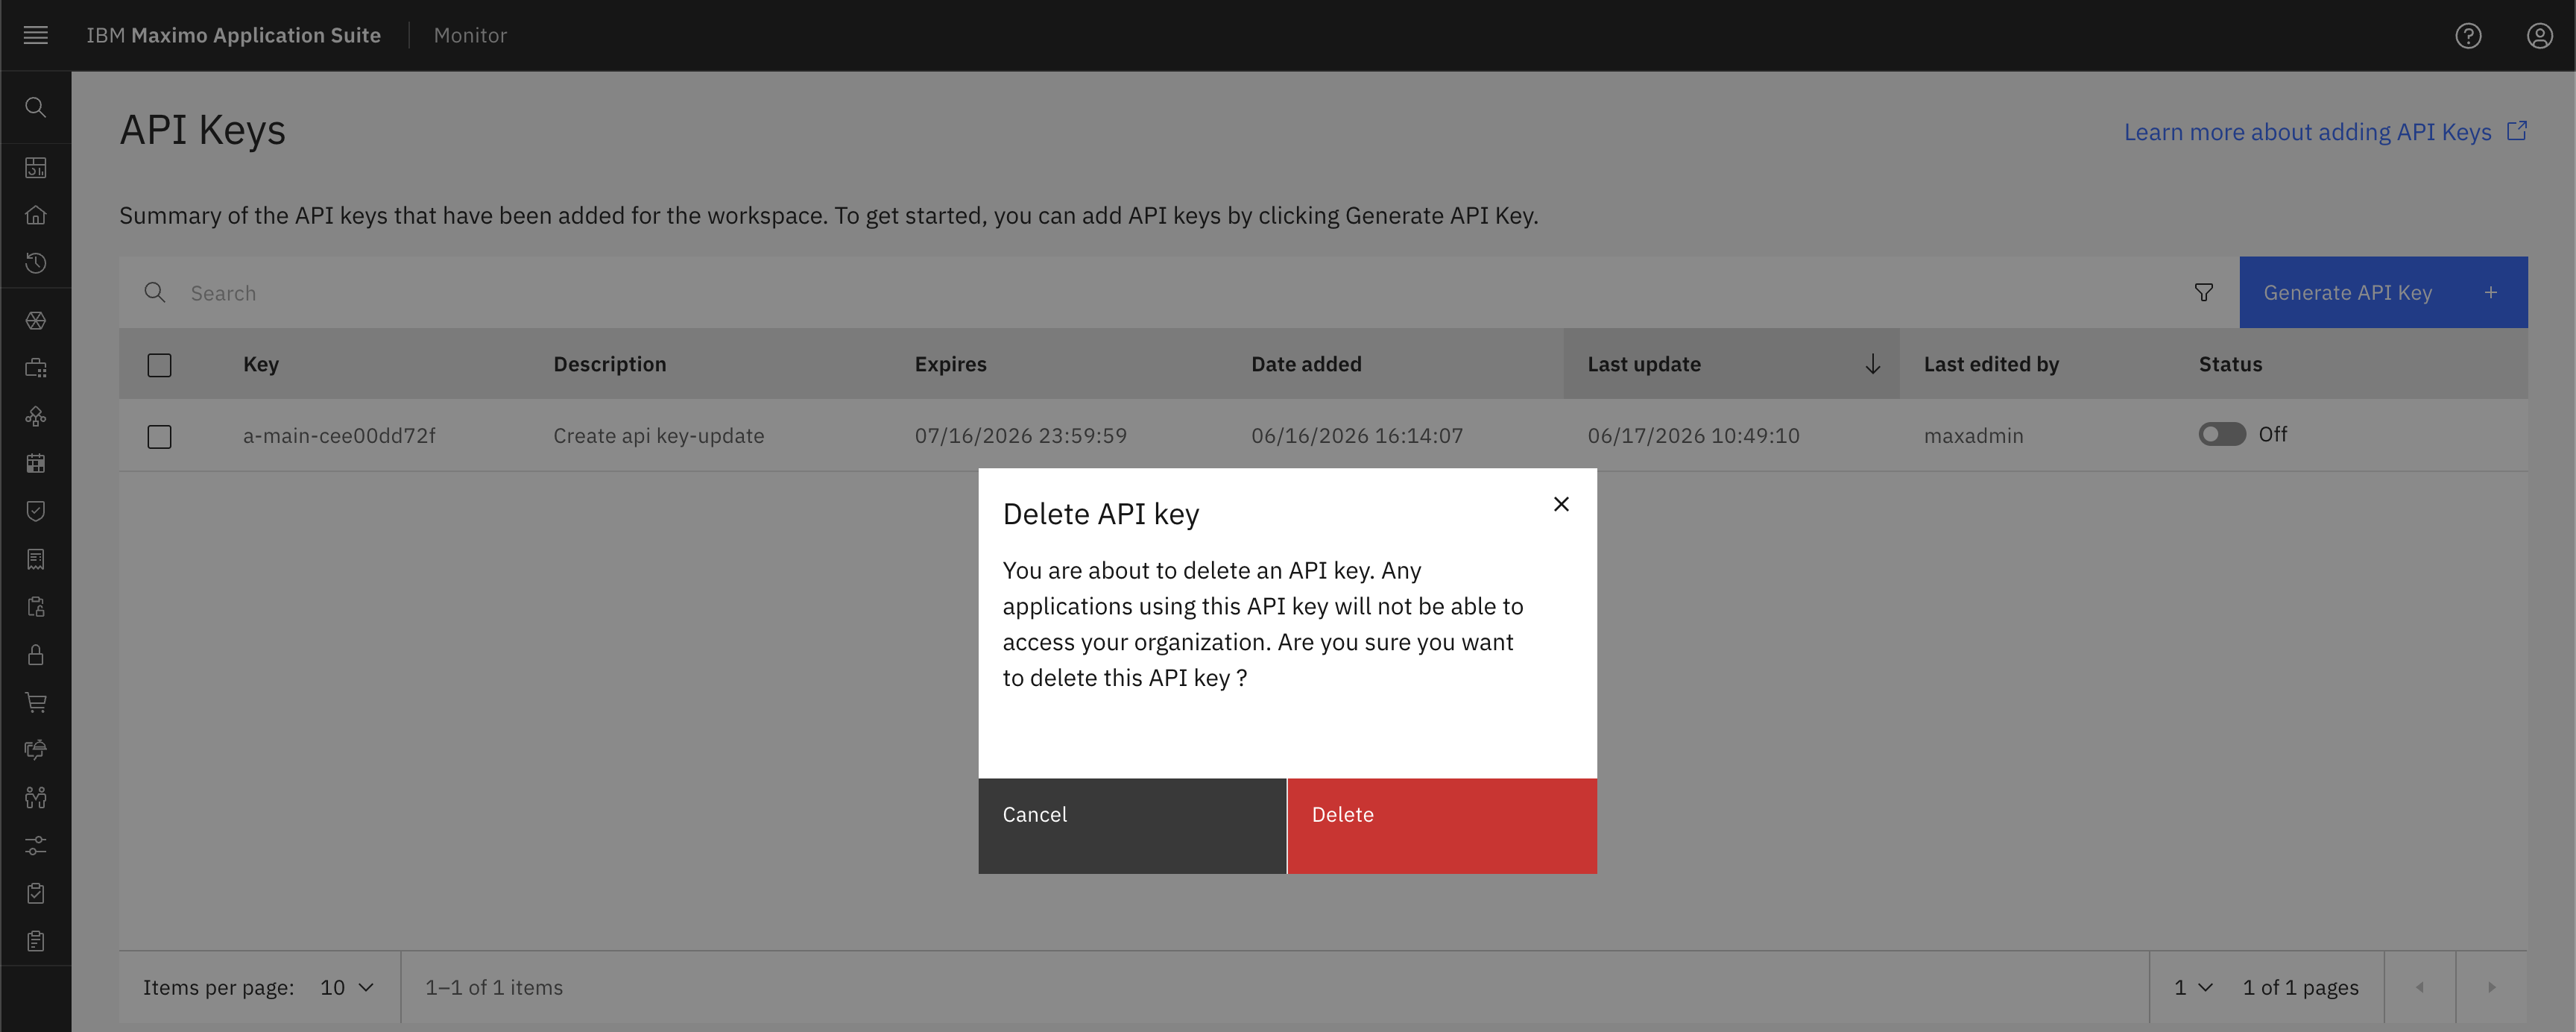The height and width of the screenshot is (1032, 2576).
Task: Click the clipboard checkmark icon in sidebar
Action: pyautogui.click(x=35, y=893)
